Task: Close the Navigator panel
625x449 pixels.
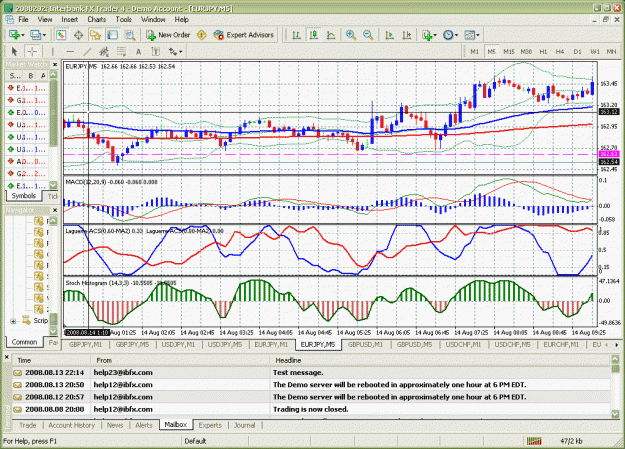Action: (x=55, y=210)
